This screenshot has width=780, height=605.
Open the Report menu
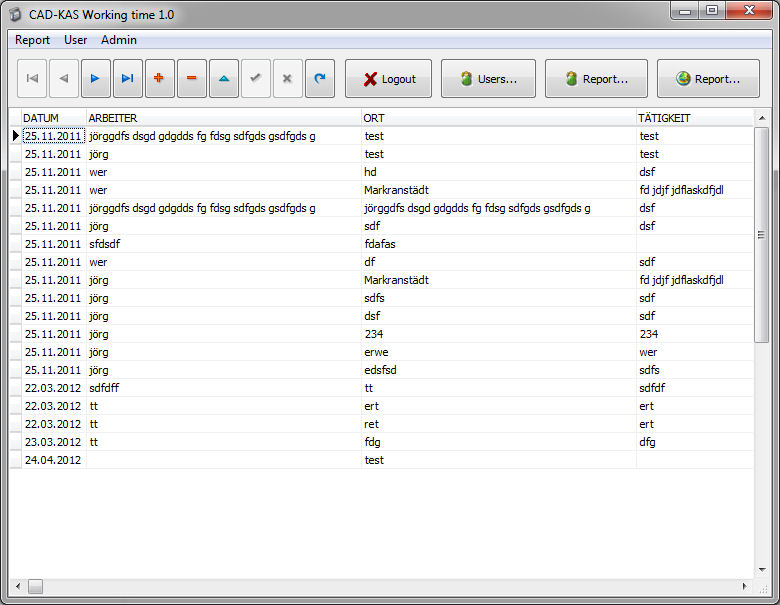coord(33,40)
